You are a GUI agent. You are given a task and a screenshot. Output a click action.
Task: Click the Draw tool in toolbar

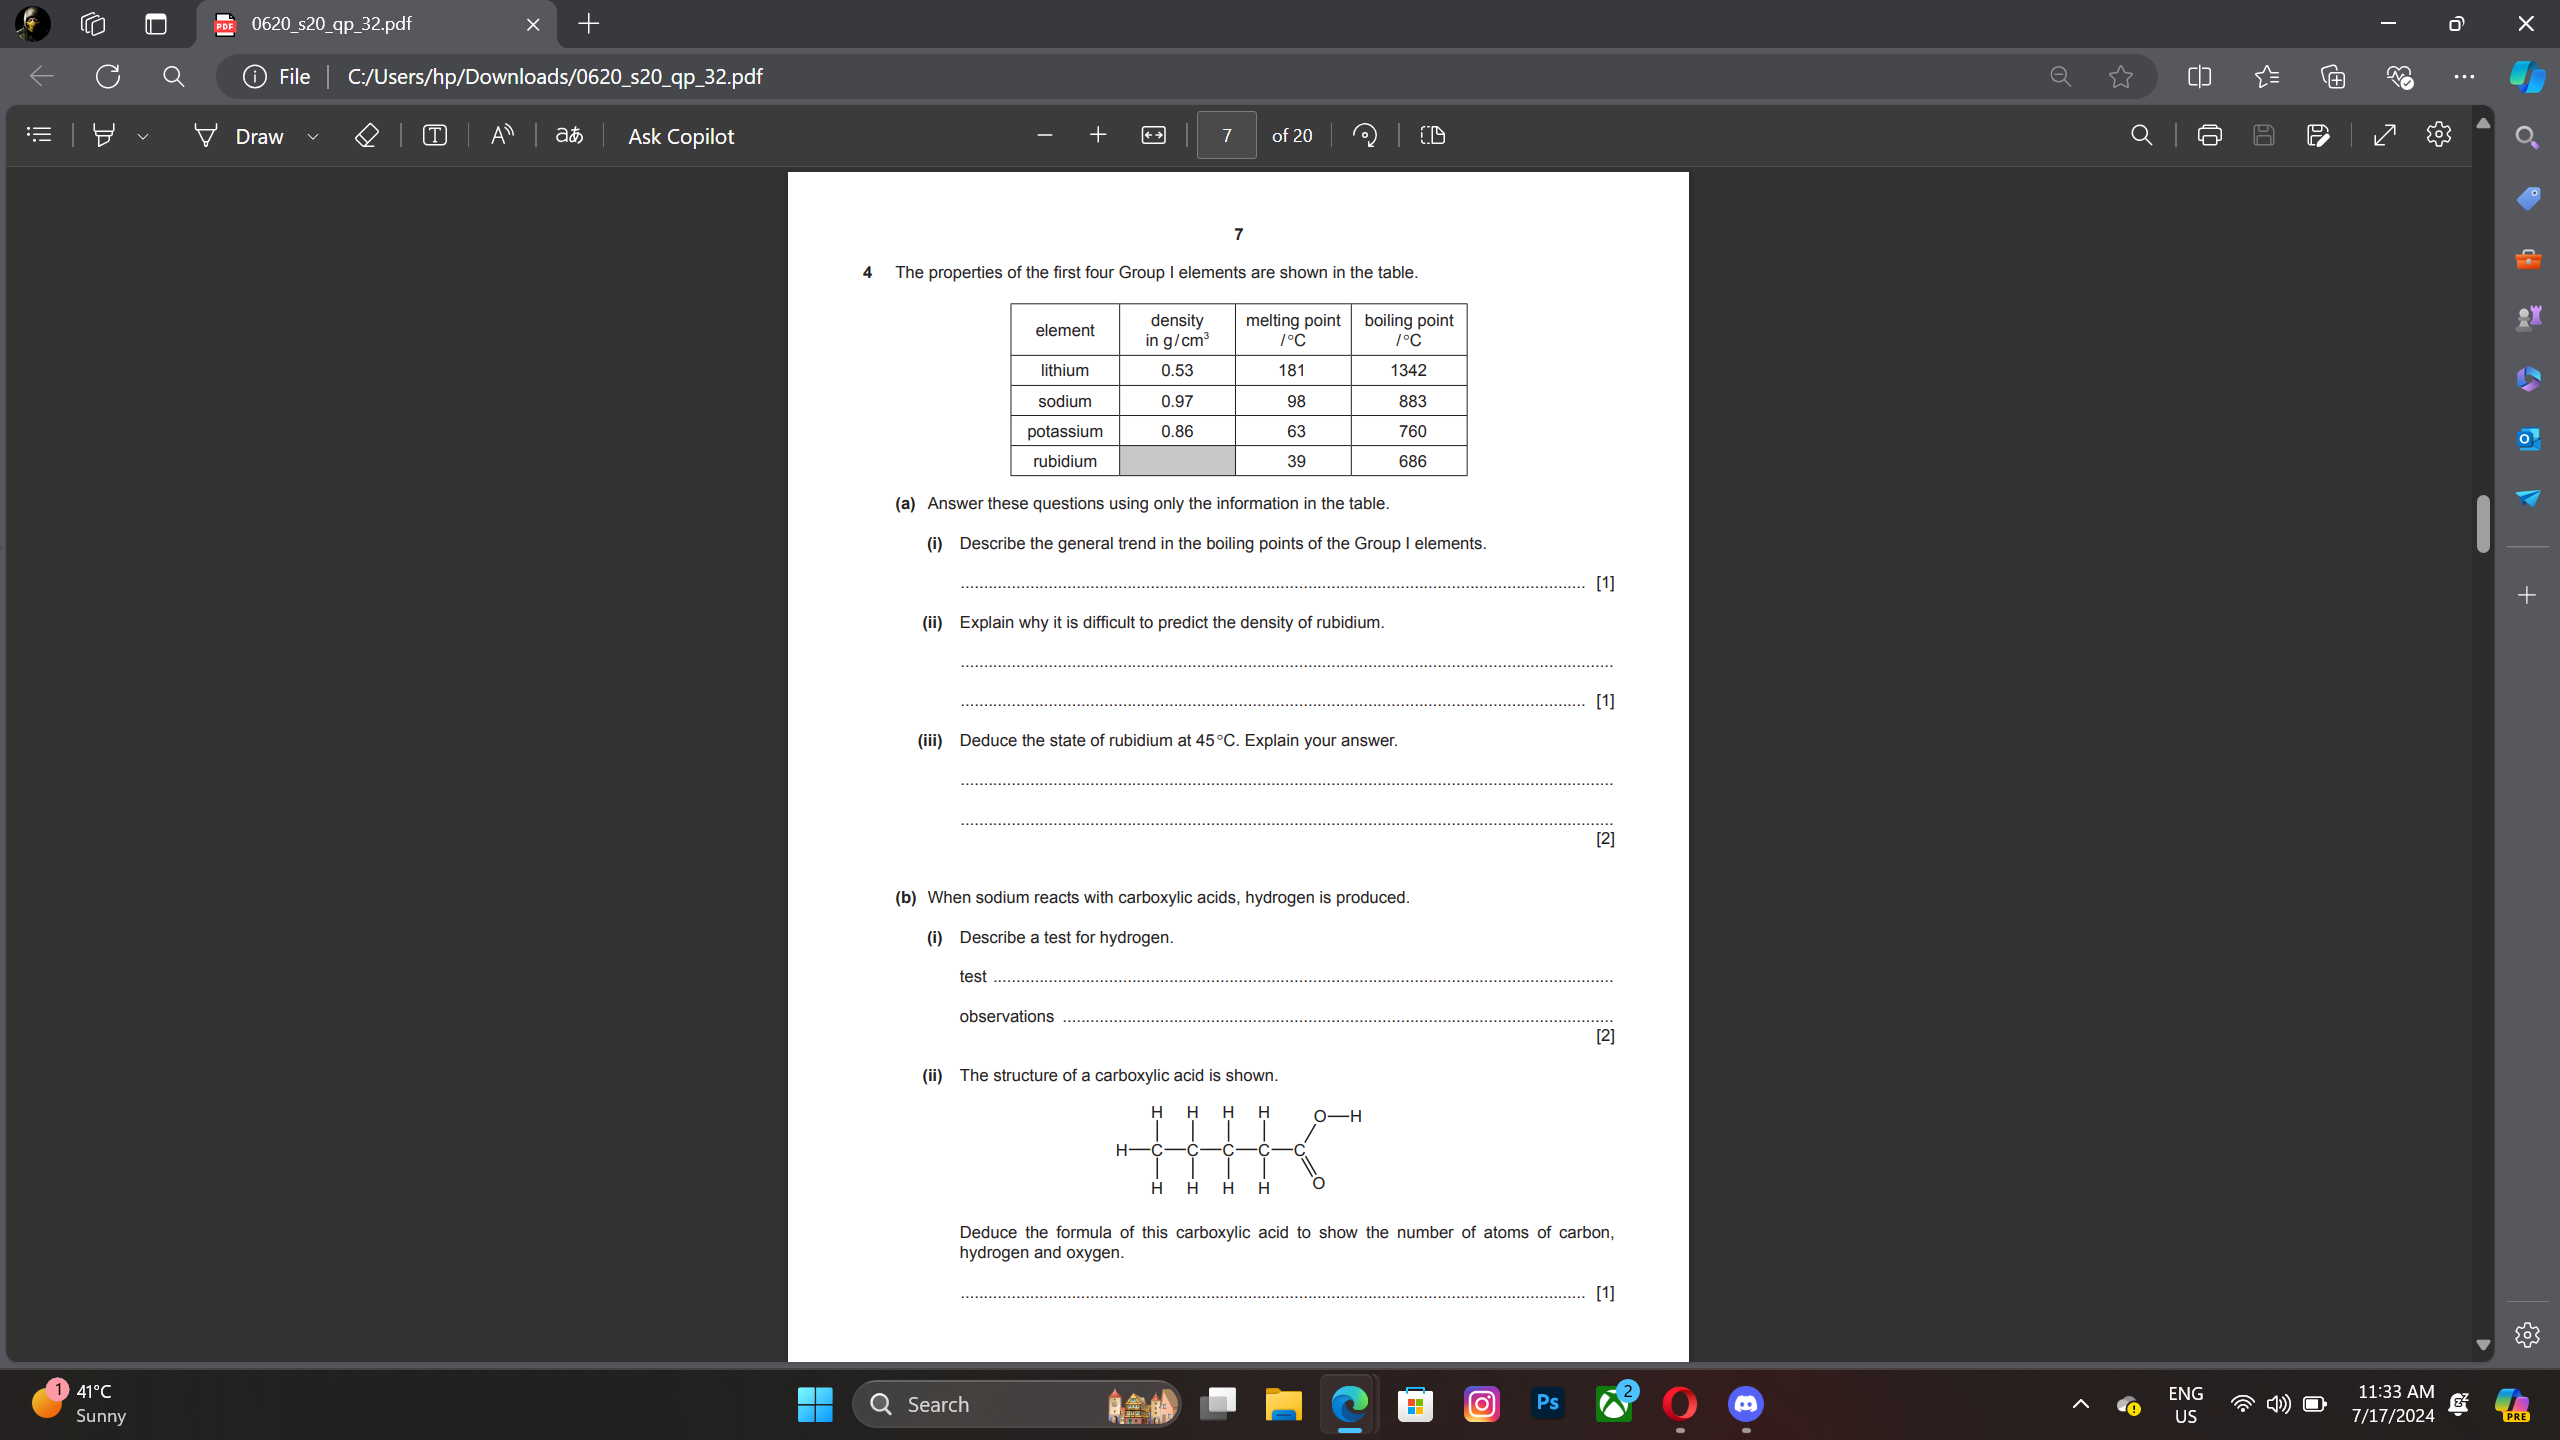coord(258,135)
